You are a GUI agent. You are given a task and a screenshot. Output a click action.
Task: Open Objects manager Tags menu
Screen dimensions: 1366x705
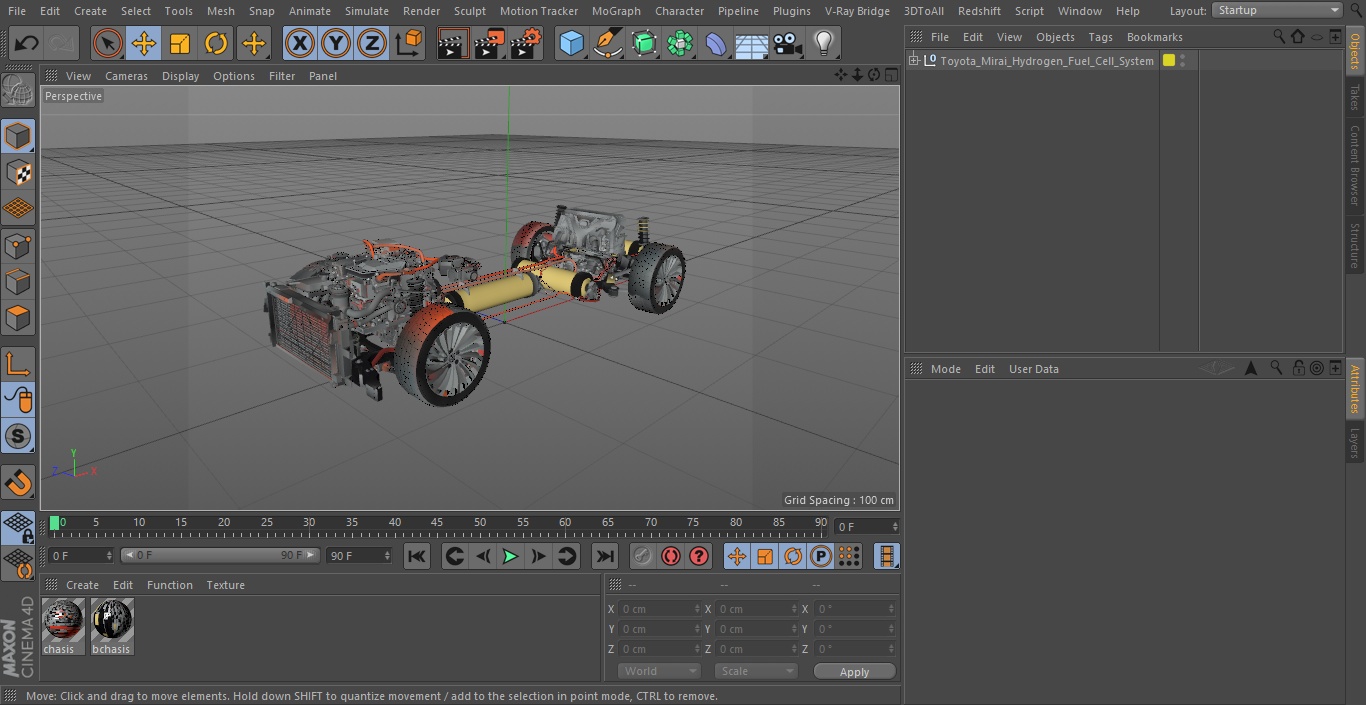coord(1100,37)
